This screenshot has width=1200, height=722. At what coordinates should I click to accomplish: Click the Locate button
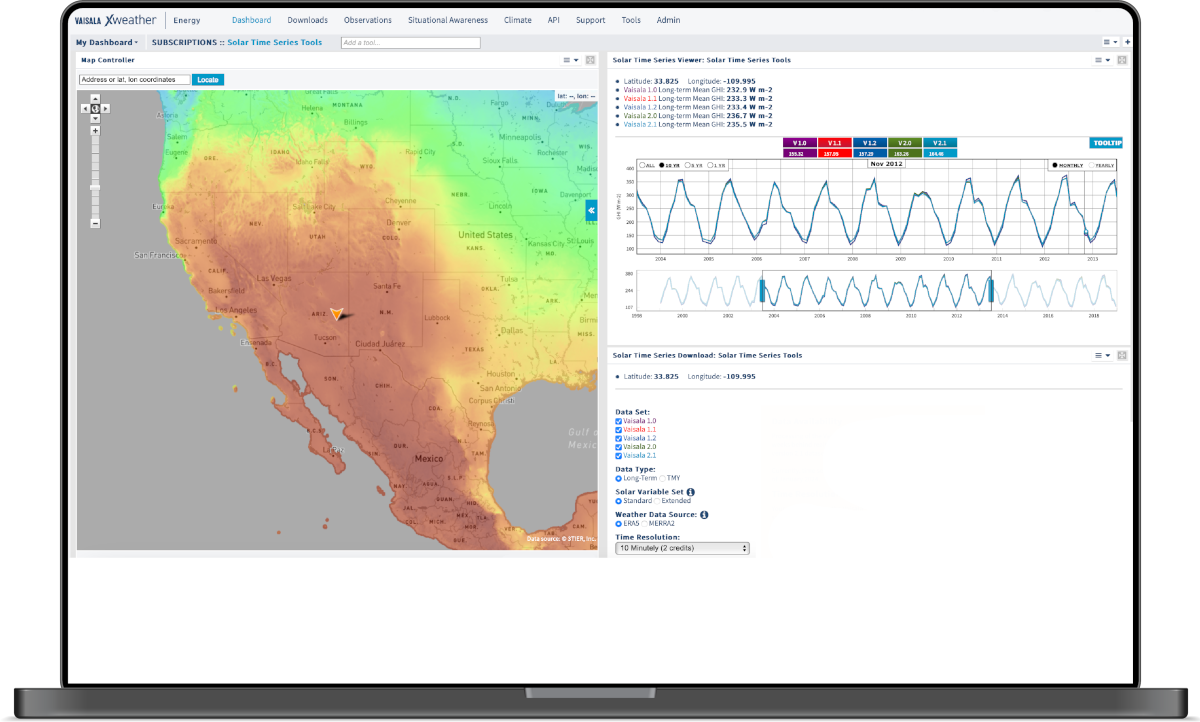(208, 80)
